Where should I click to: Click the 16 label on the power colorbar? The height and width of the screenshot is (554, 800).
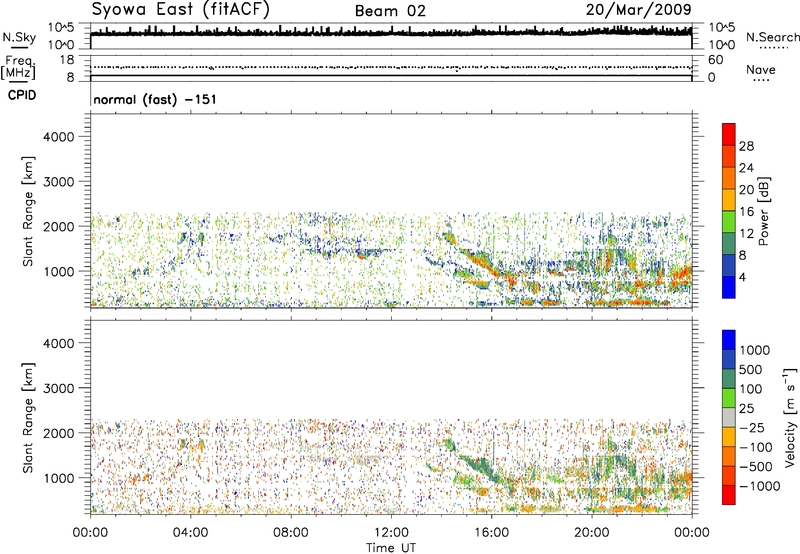tap(746, 212)
